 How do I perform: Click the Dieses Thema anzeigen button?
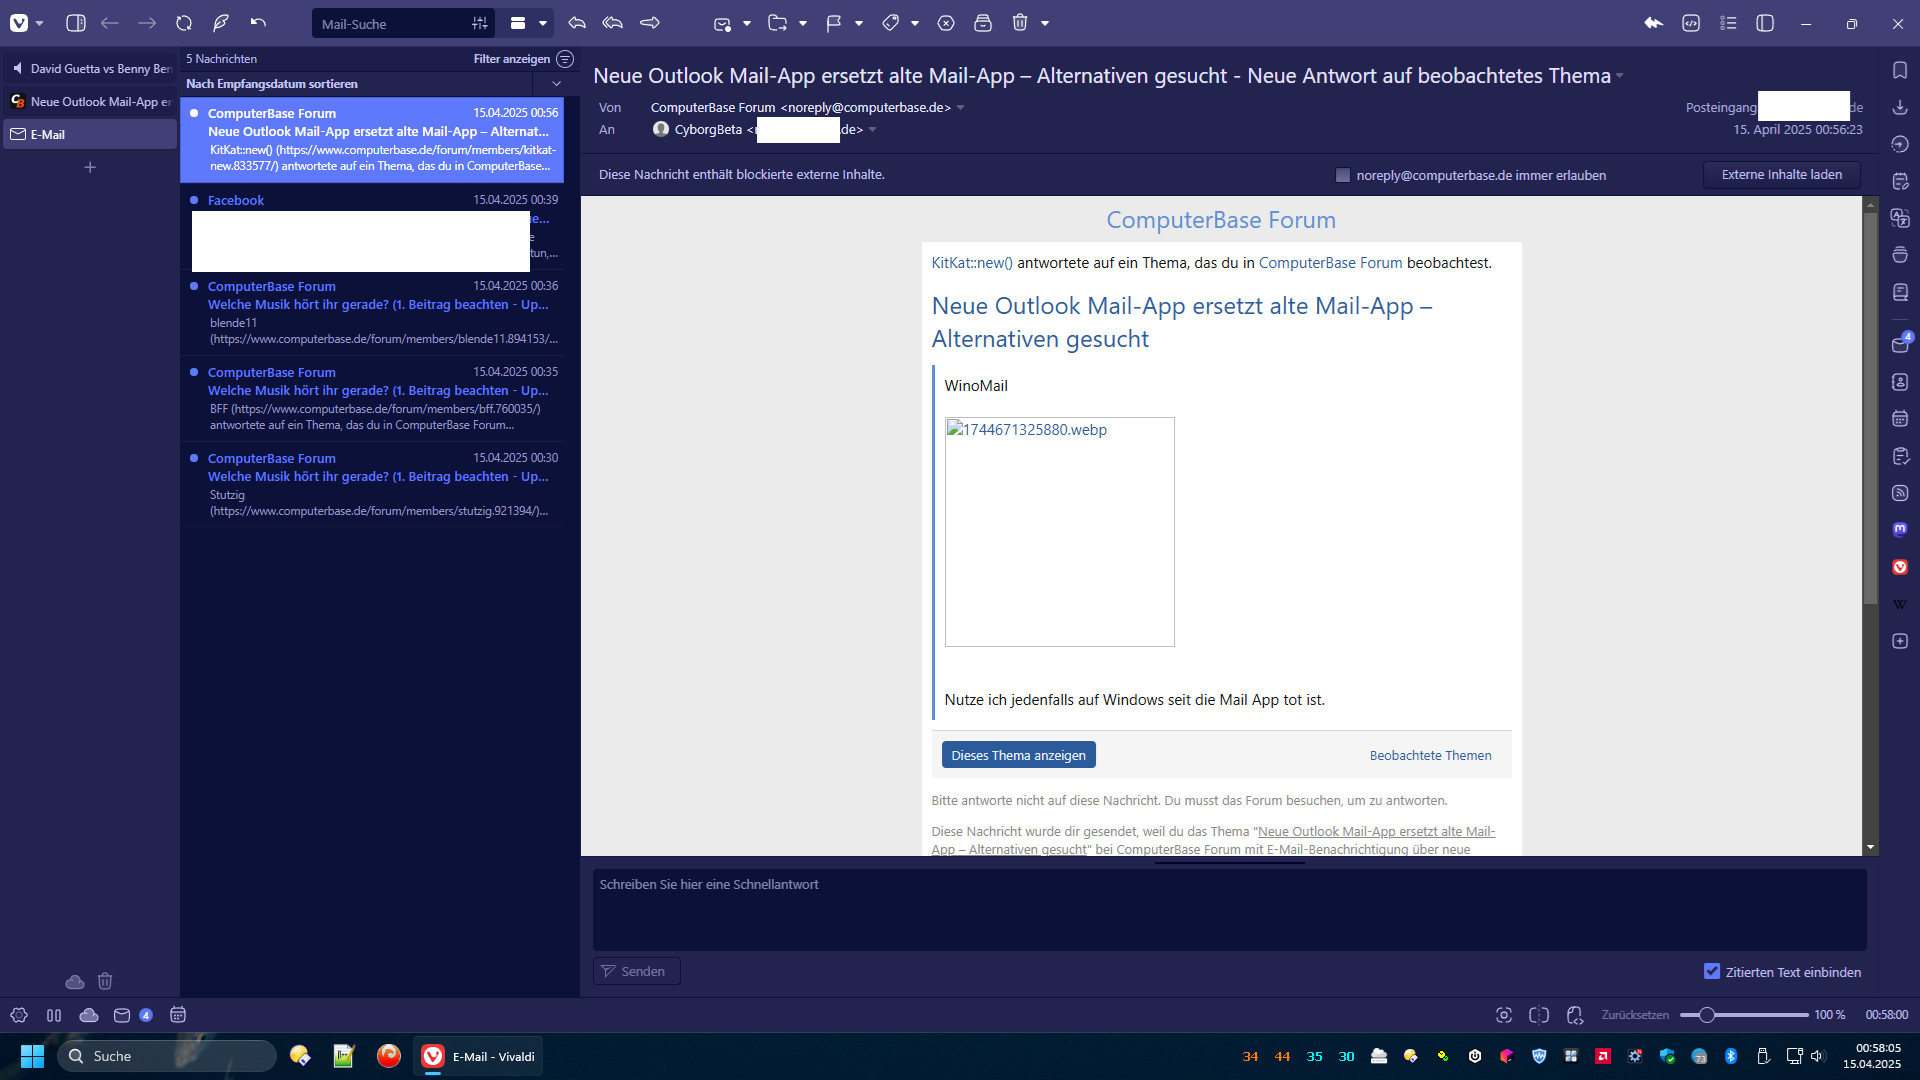[1018, 755]
